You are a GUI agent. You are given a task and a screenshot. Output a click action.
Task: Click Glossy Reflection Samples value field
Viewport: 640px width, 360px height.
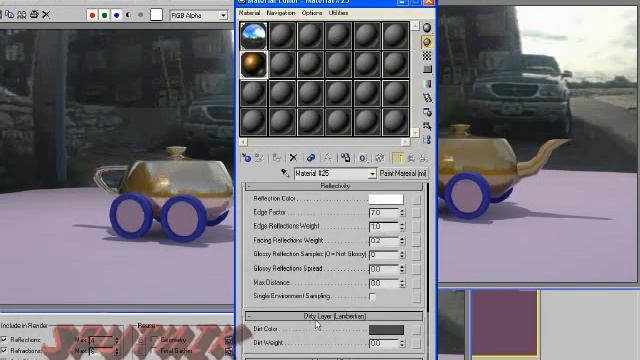click(x=384, y=255)
